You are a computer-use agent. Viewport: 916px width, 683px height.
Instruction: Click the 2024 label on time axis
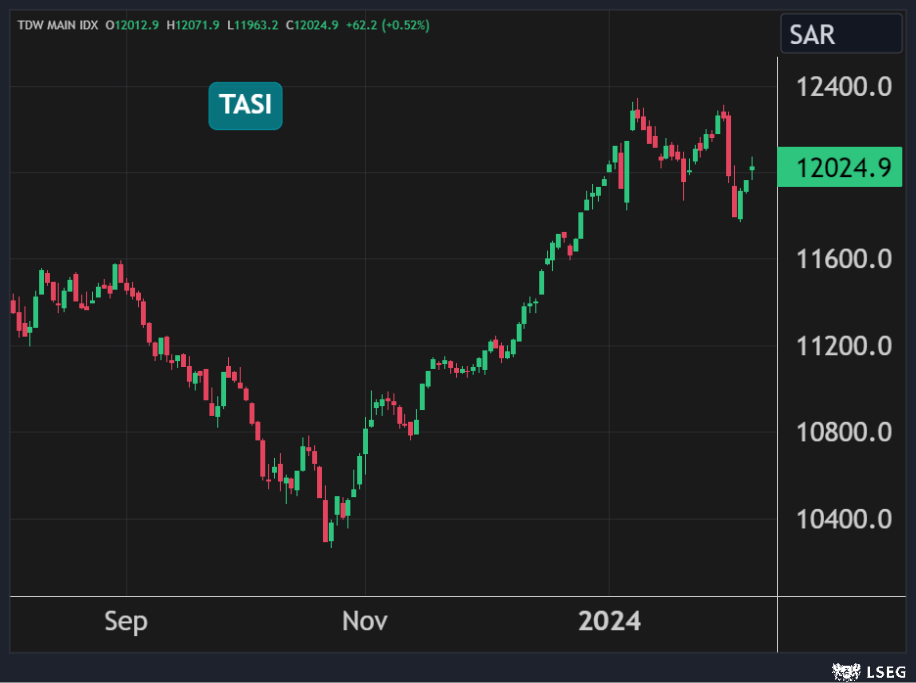click(x=610, y=621)
